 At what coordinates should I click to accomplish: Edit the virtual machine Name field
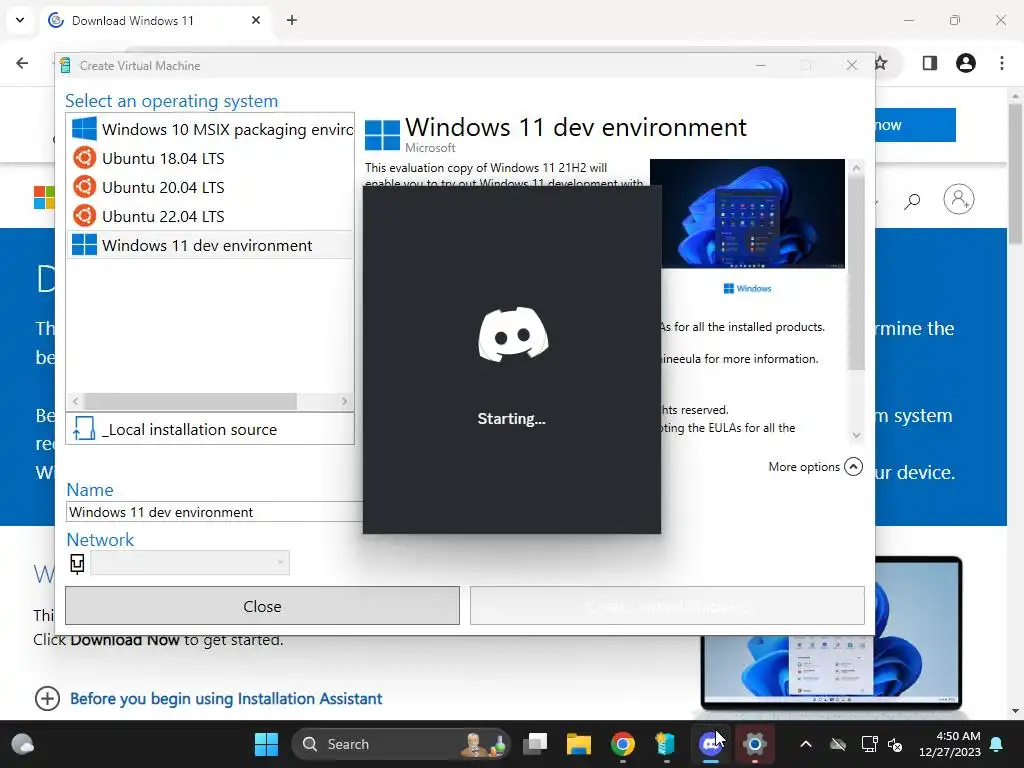(214, 512)
